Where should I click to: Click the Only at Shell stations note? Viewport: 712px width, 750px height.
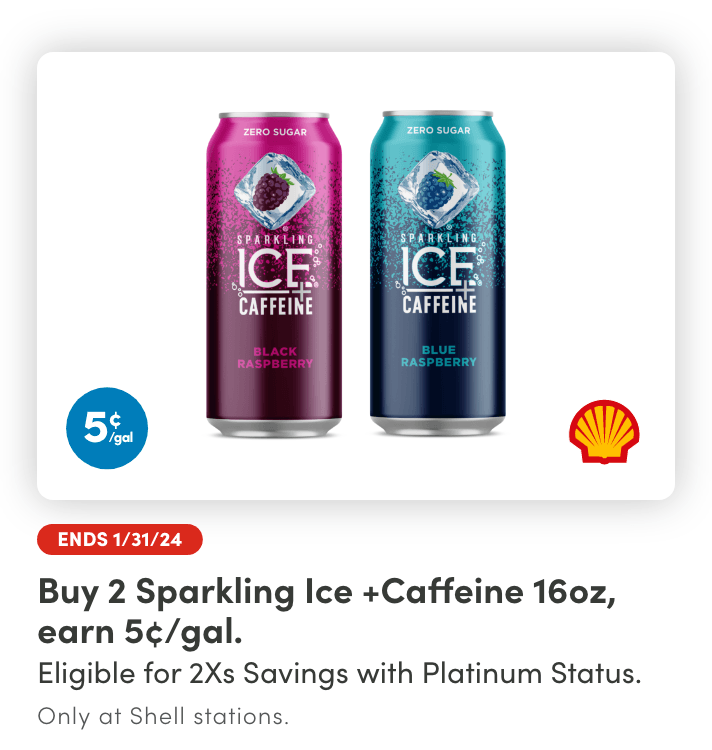pyautogui.click(x=162, y=717)
